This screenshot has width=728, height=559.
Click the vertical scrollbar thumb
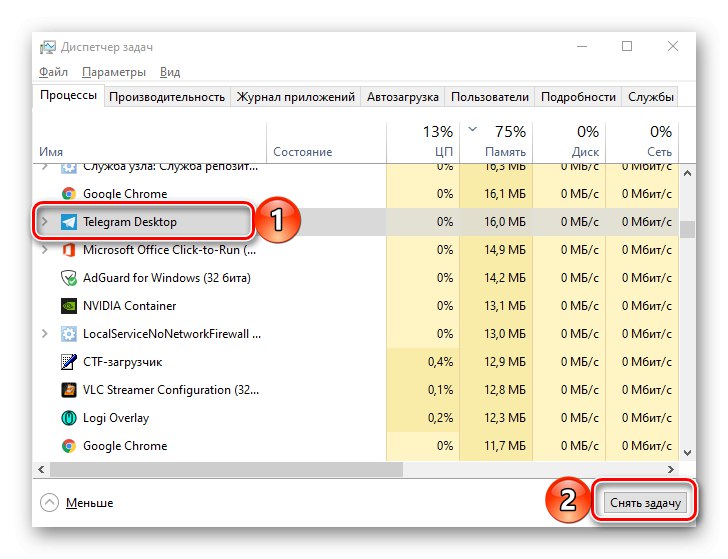[x=688, y=229]
